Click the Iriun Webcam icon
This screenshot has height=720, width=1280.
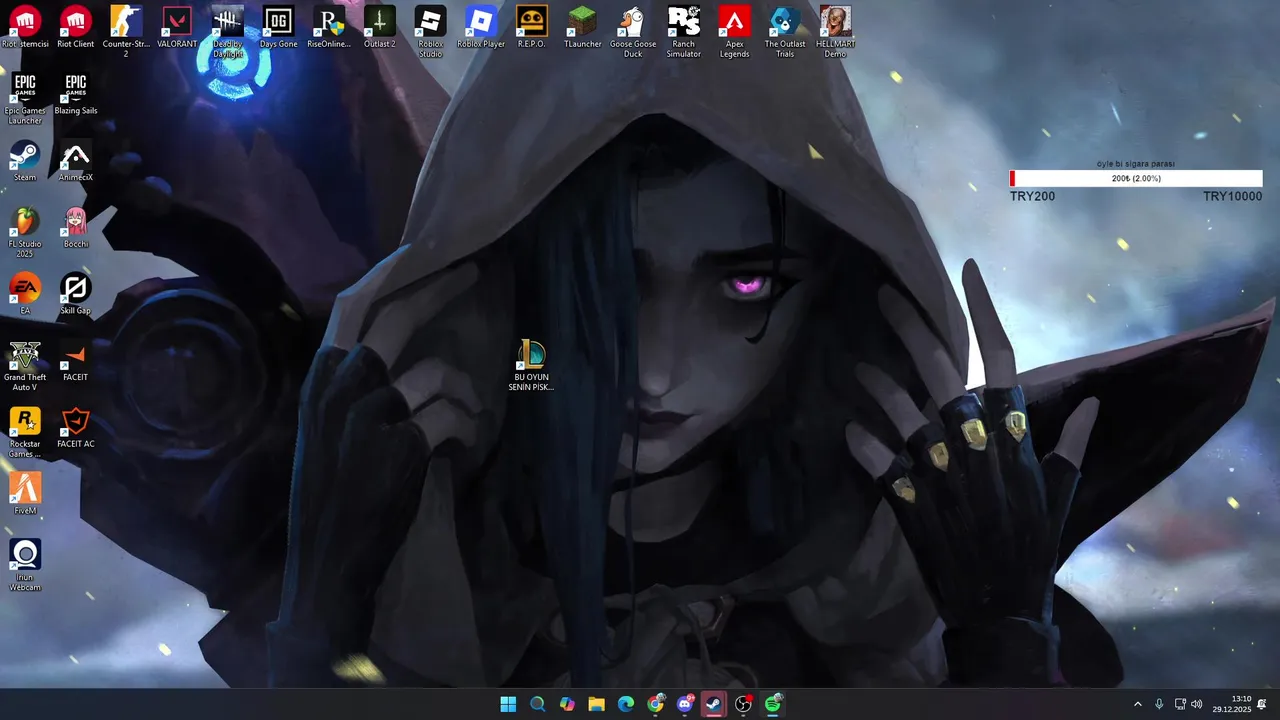point(25,565)
